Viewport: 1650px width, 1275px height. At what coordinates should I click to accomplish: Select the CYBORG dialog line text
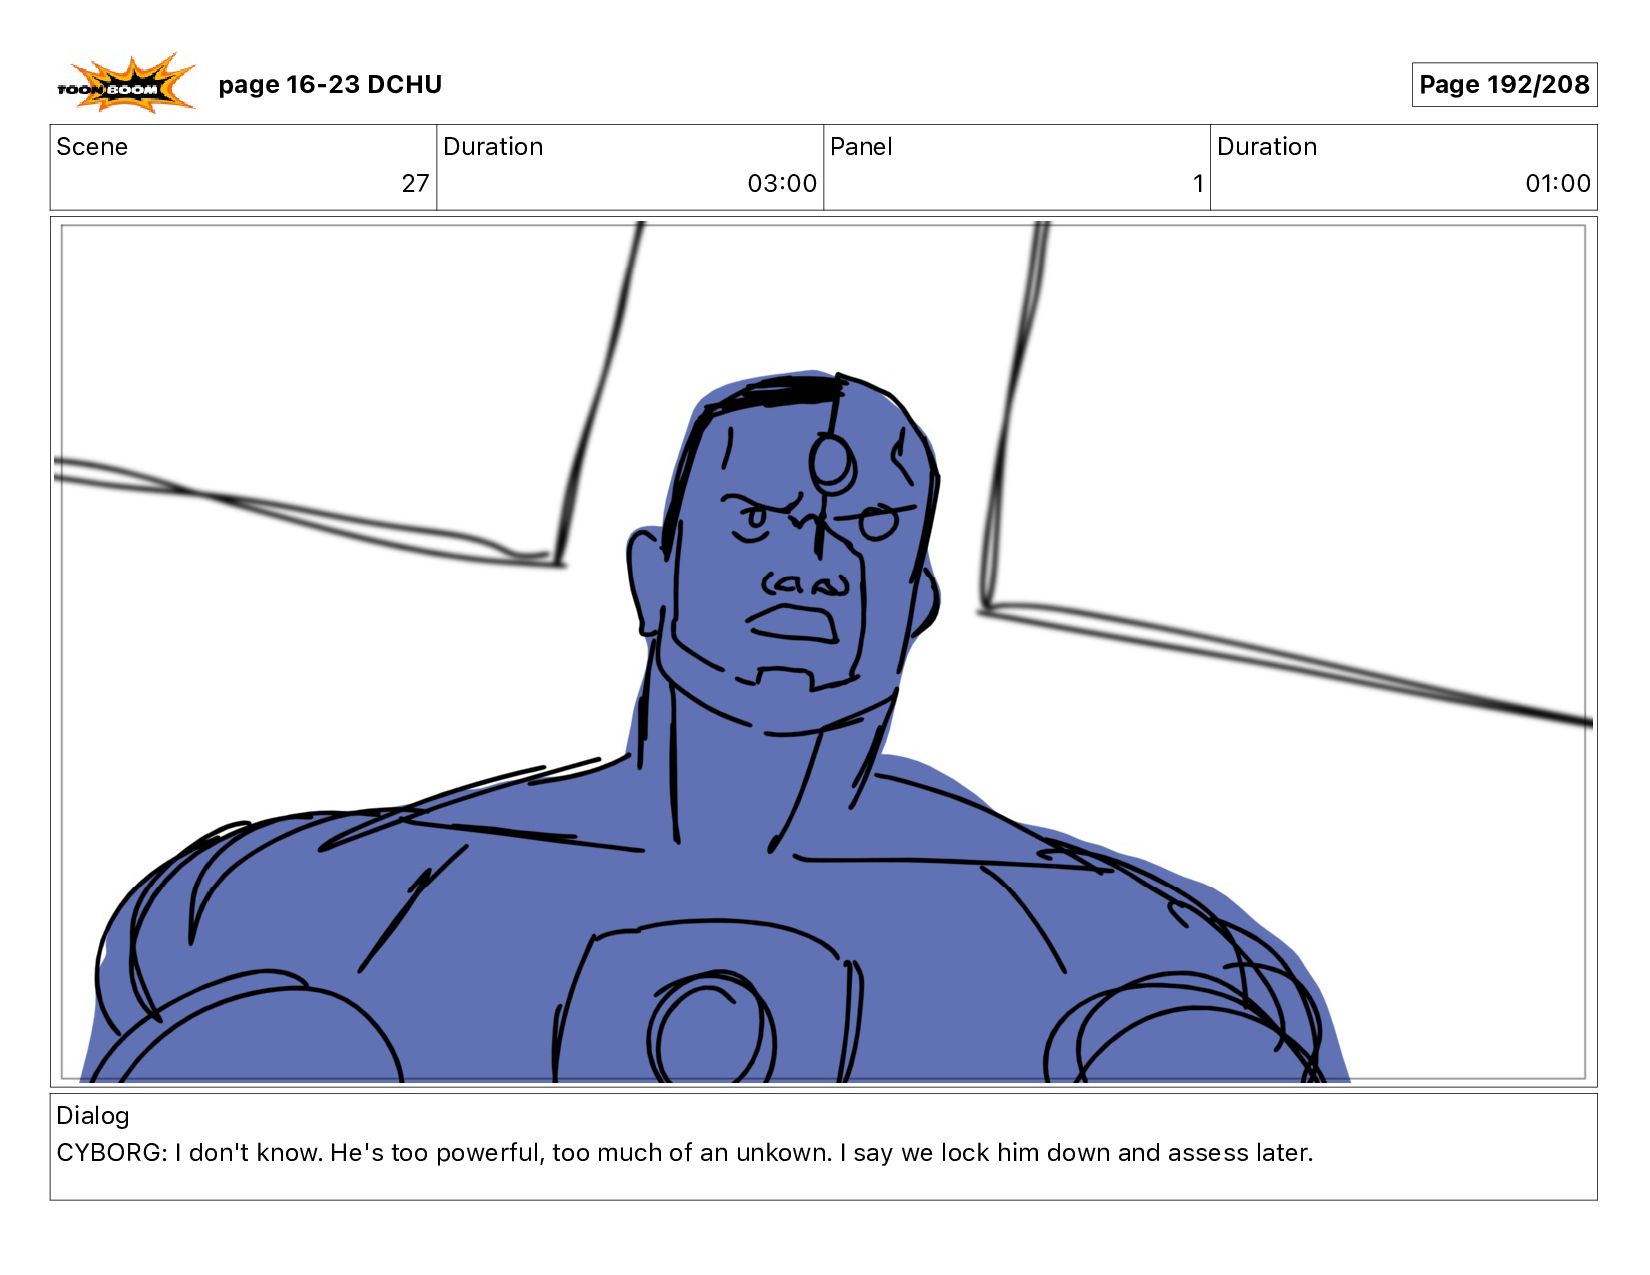(x=685, y=1153)
